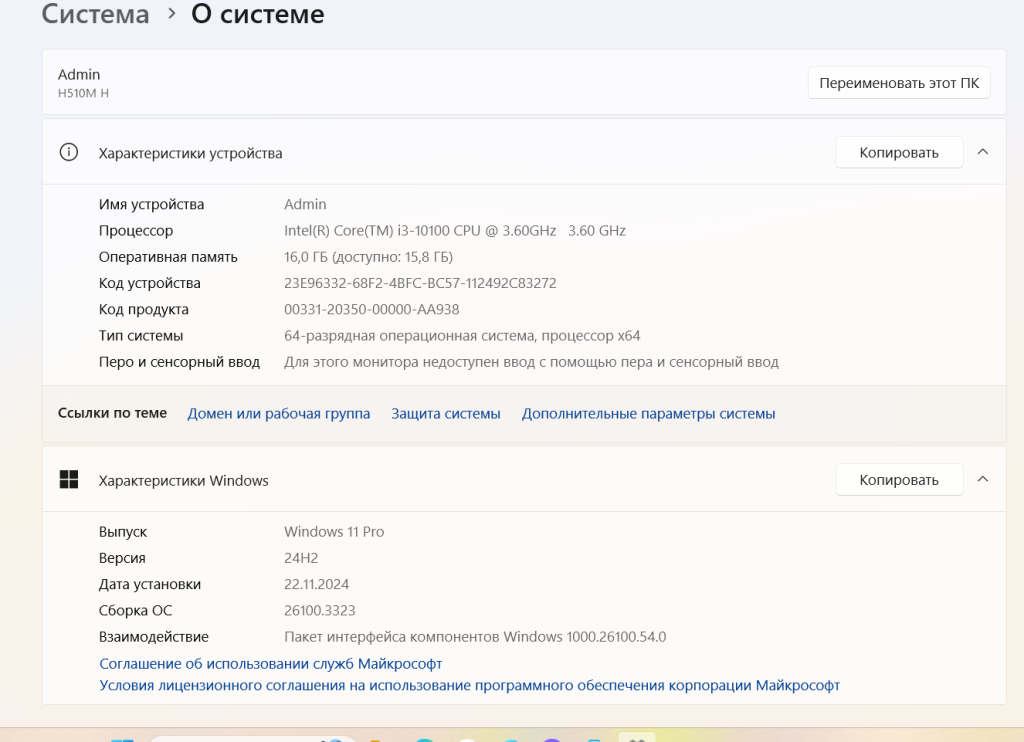Image resolution: width=1024 pixels, height=742 pixels.
Task: Click the О системе breadcrumb title
Action: coord(257,15)
